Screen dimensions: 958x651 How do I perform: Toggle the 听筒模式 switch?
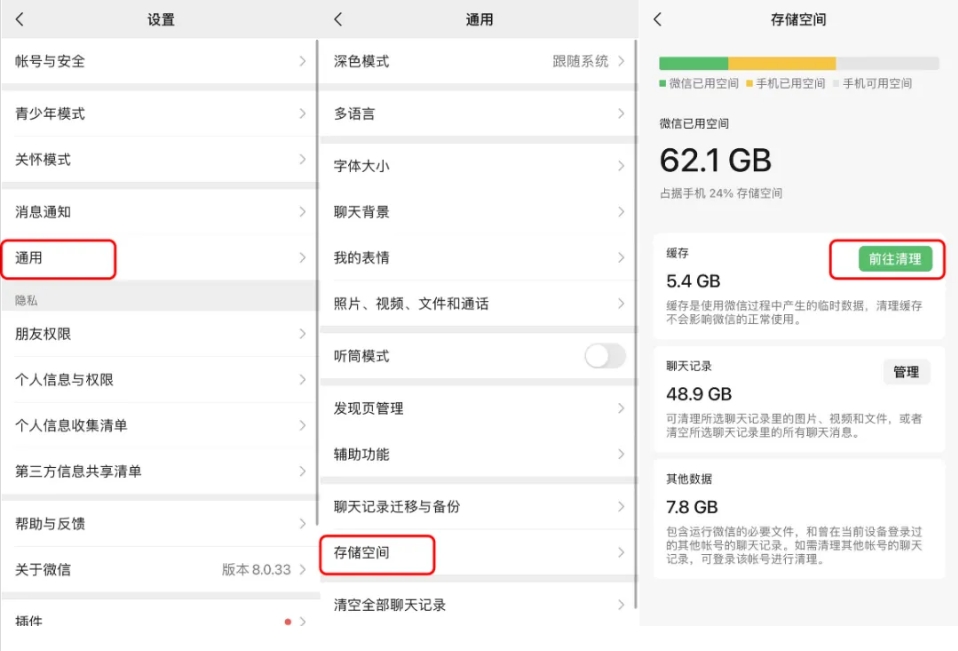click(605, 356)
